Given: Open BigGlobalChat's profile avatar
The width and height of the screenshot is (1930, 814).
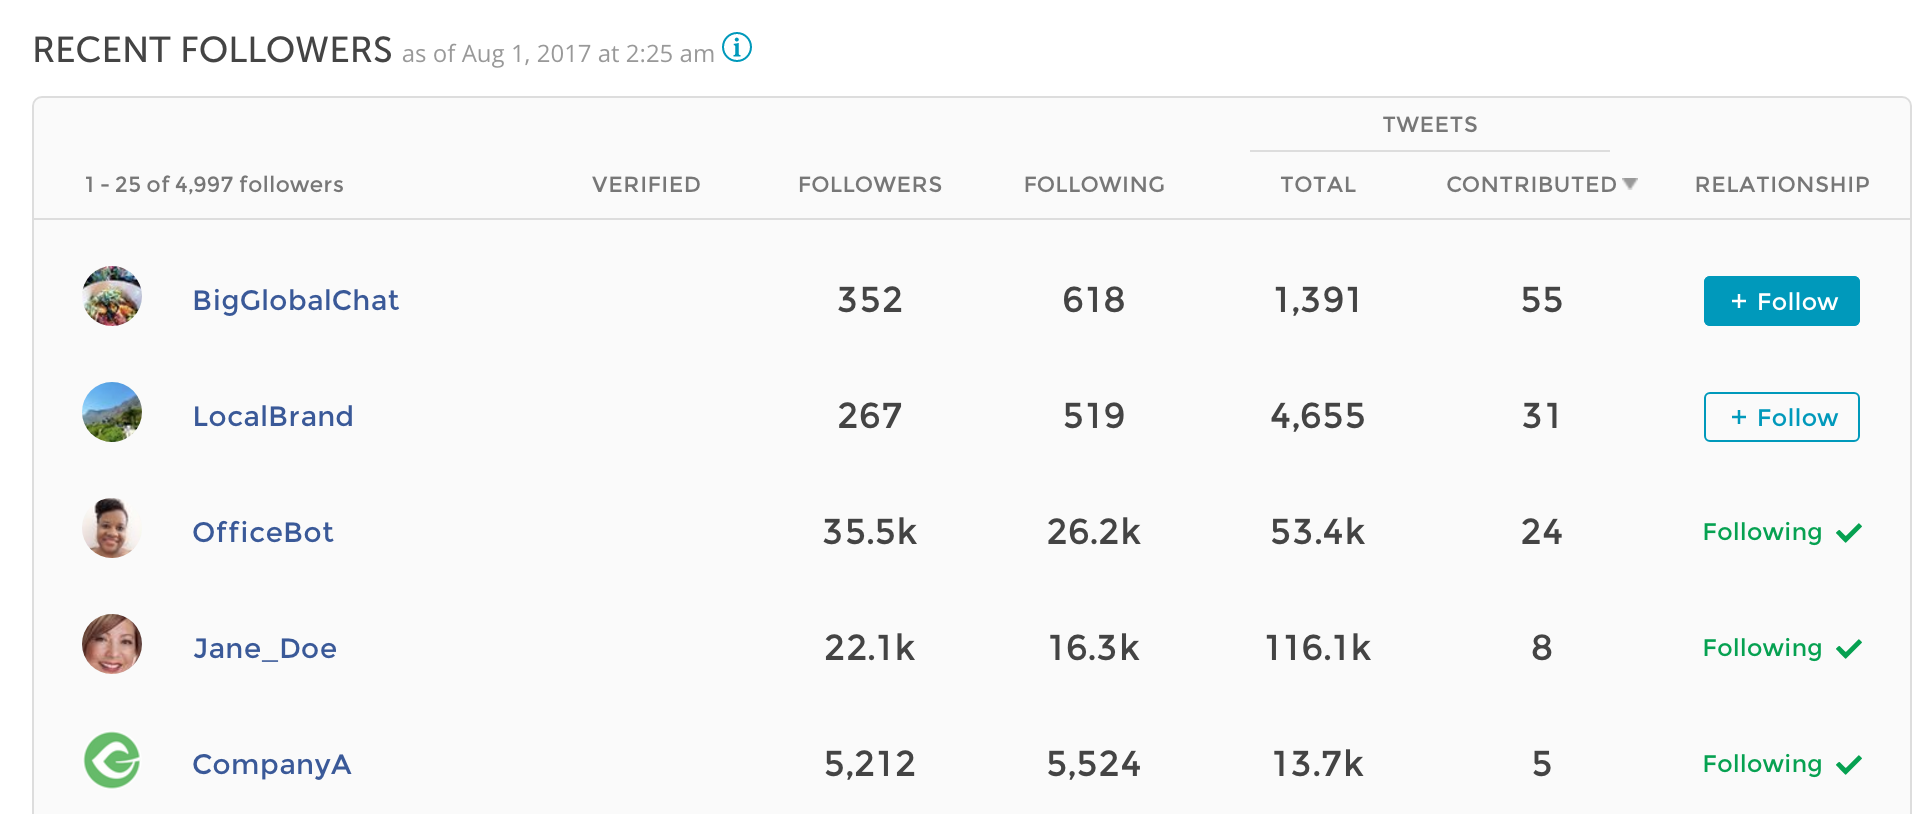Looking at the screenshot, I should (x=112, y=296).
